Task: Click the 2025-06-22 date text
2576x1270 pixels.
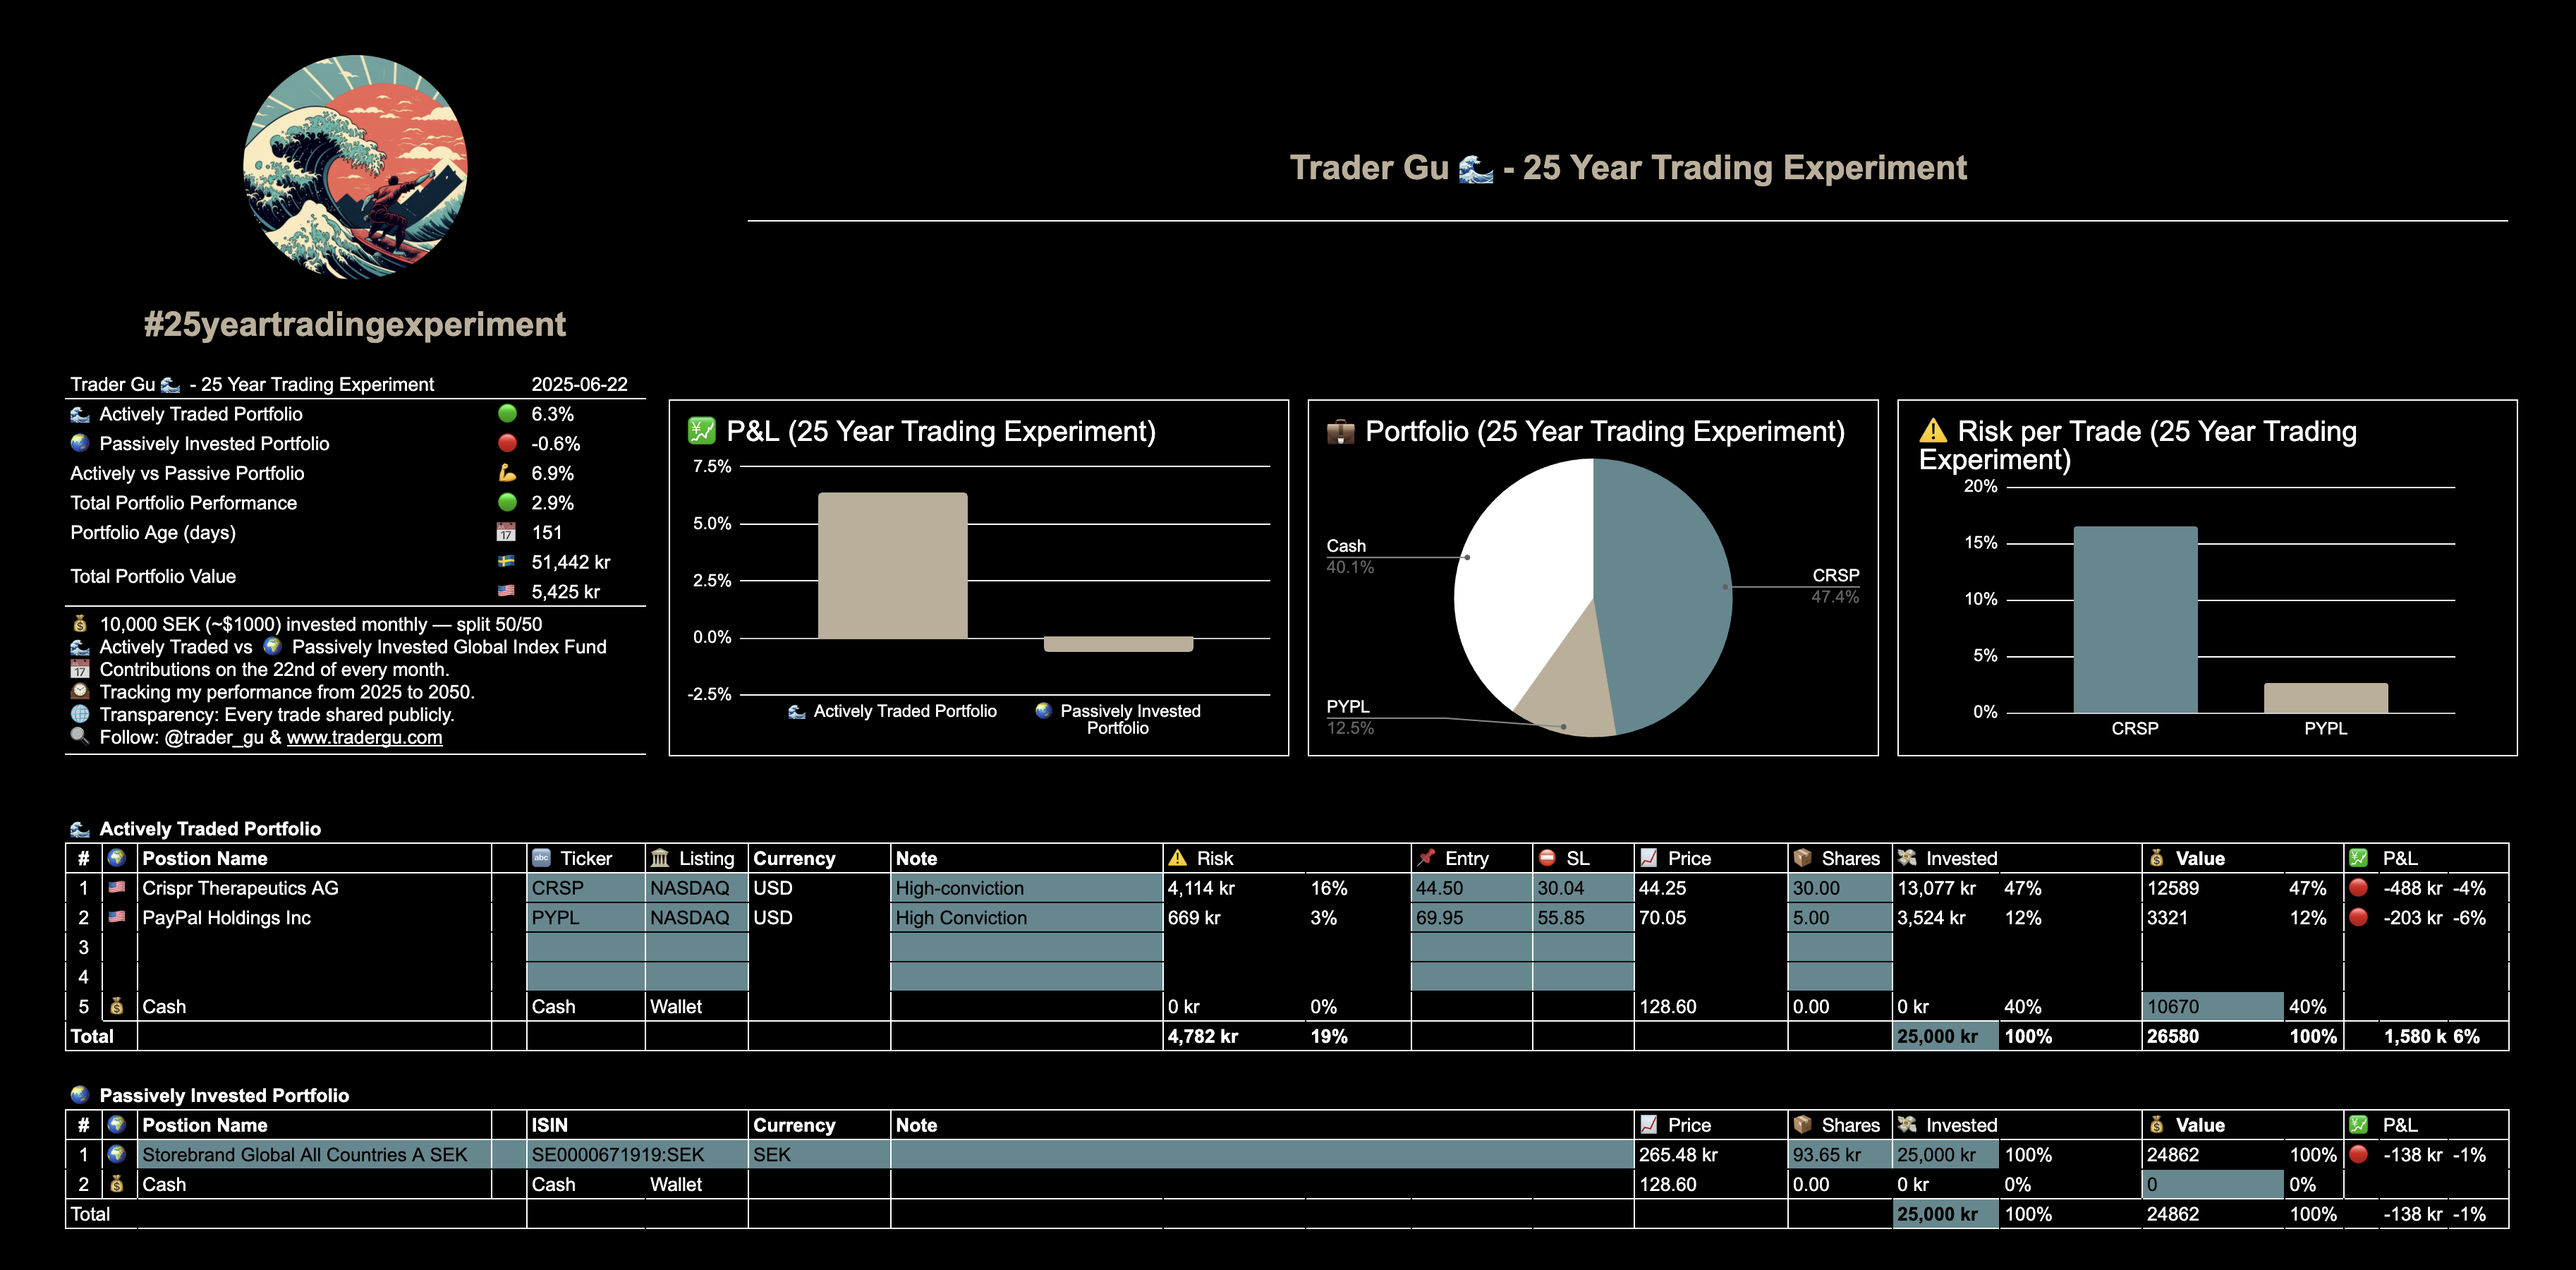Action: (579, 384)
